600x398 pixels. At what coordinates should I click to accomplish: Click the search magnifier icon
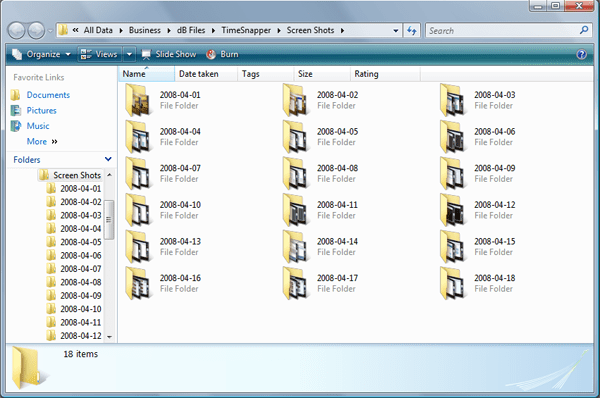coord(584,30)
